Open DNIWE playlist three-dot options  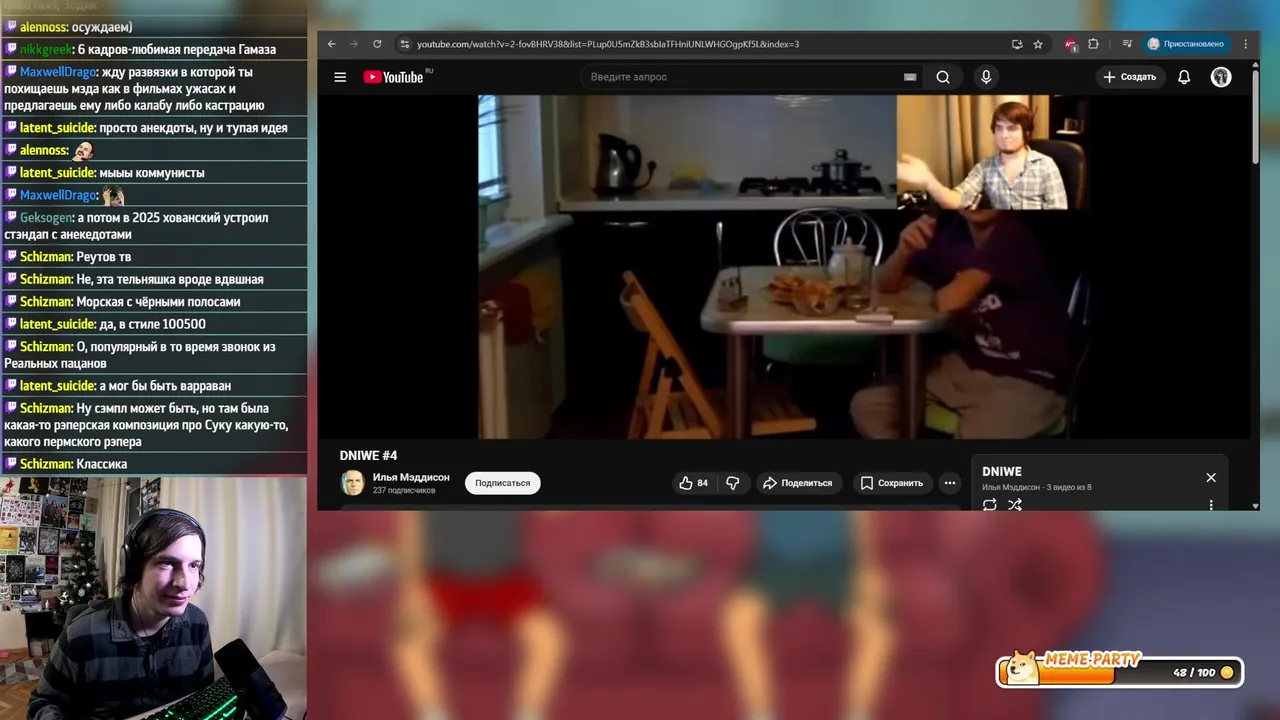coord(1211,505)
